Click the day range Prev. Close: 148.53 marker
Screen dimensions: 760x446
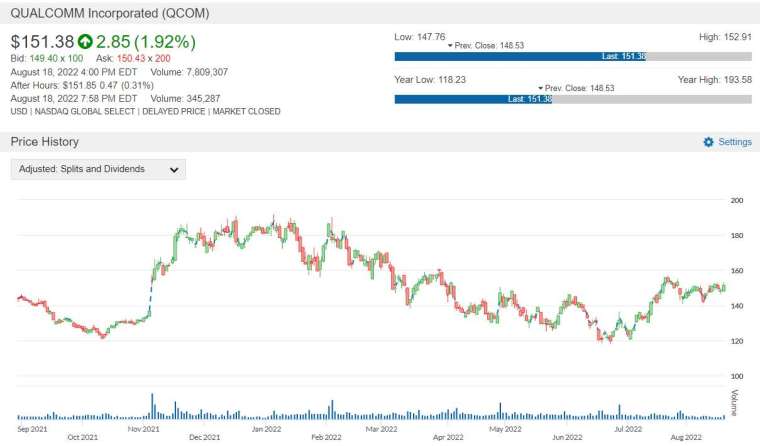coord(486,46)
